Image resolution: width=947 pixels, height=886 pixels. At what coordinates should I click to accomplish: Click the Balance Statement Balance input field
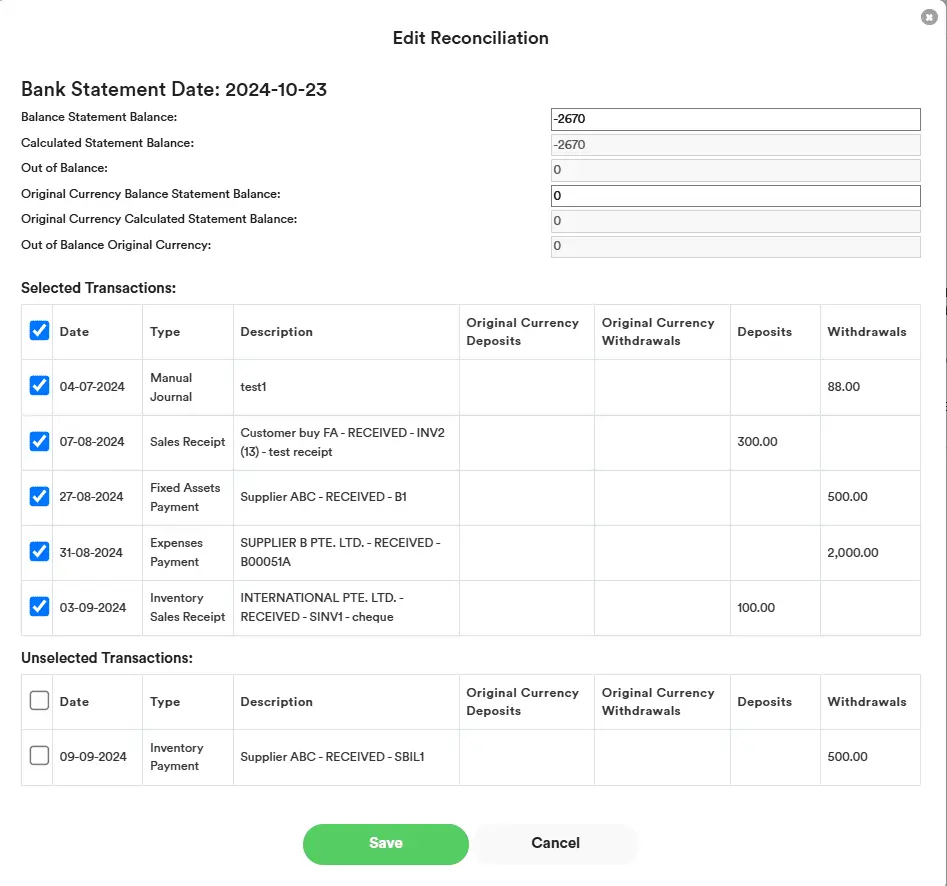735,118
